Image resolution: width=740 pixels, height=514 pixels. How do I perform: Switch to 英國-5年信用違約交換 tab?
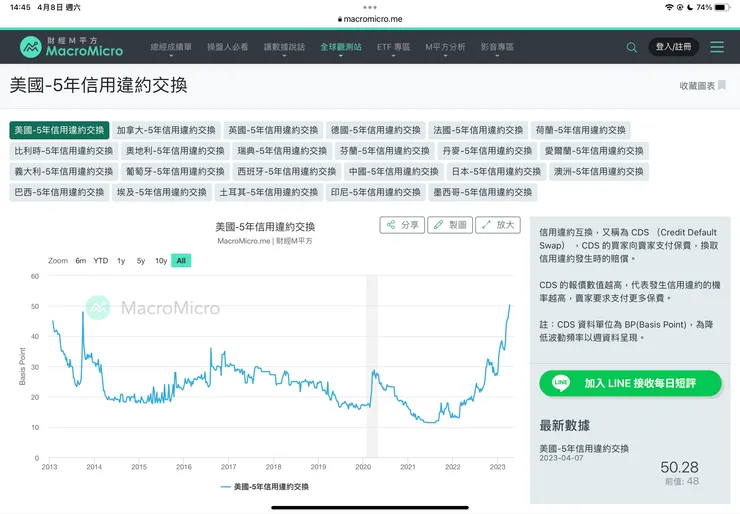tap(273, 130)
